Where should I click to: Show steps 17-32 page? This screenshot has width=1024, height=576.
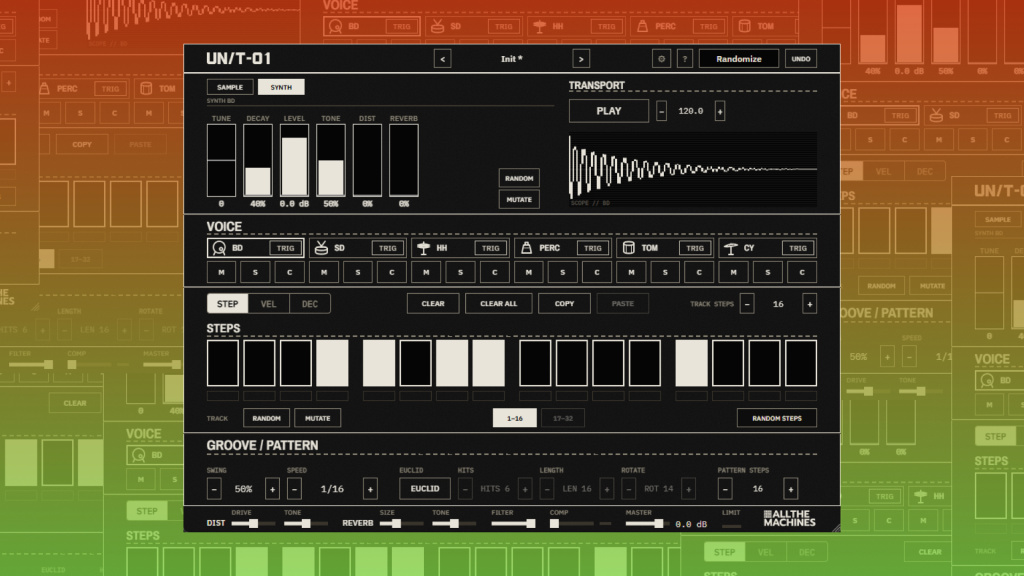(x=562, y=418)
